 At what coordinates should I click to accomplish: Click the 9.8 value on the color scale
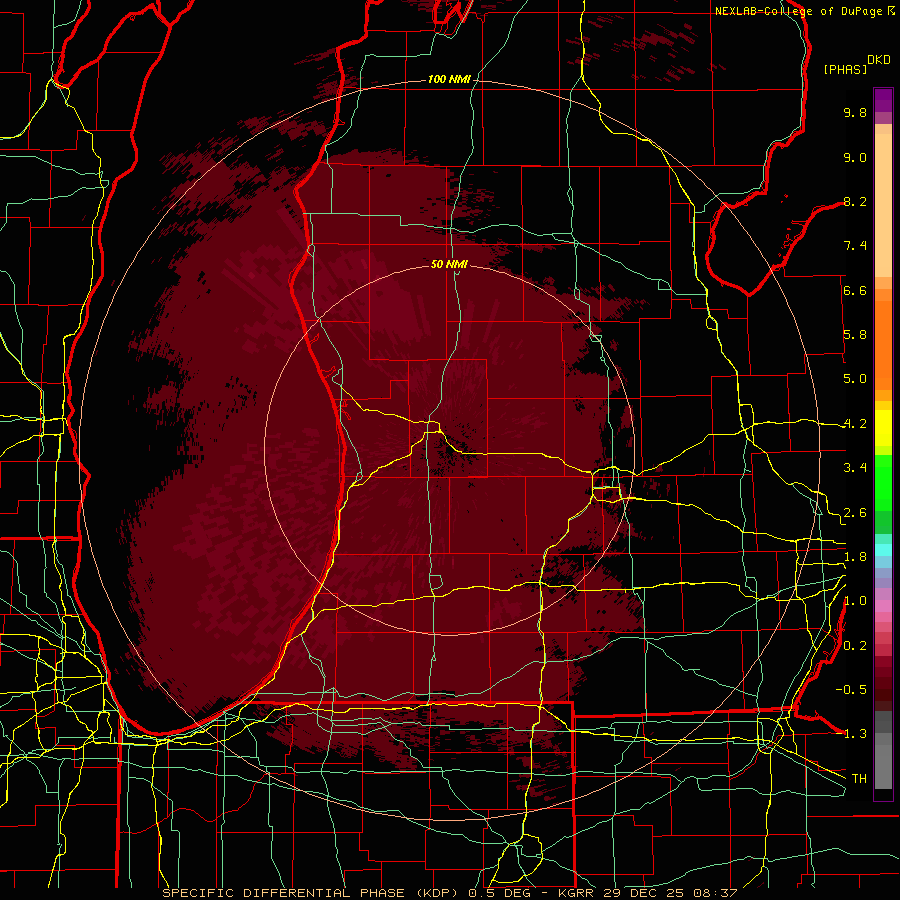(855, 113)
